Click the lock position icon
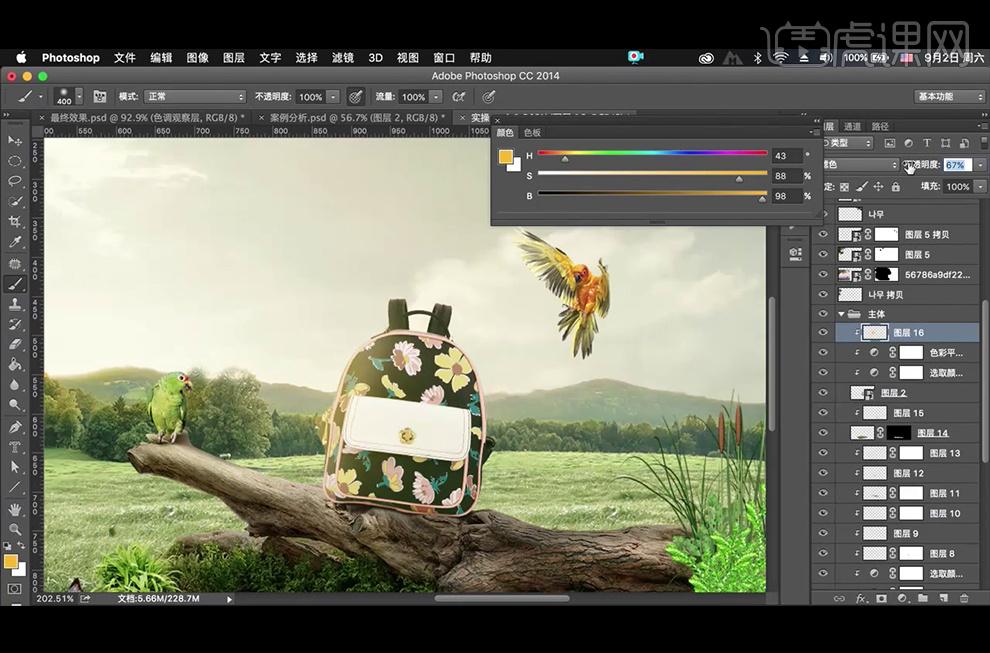Screen dimensions: 990x653 click(x=878, y=187)
